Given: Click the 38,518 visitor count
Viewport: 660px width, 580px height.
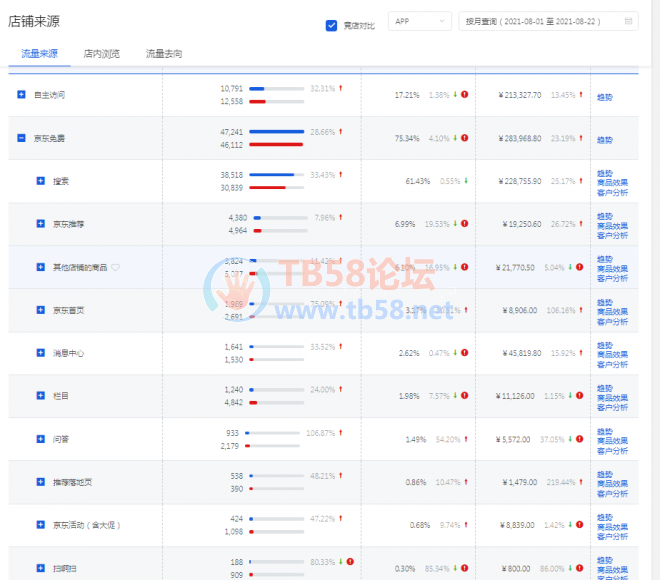Looking at the screenshot, I should point(232,175).
